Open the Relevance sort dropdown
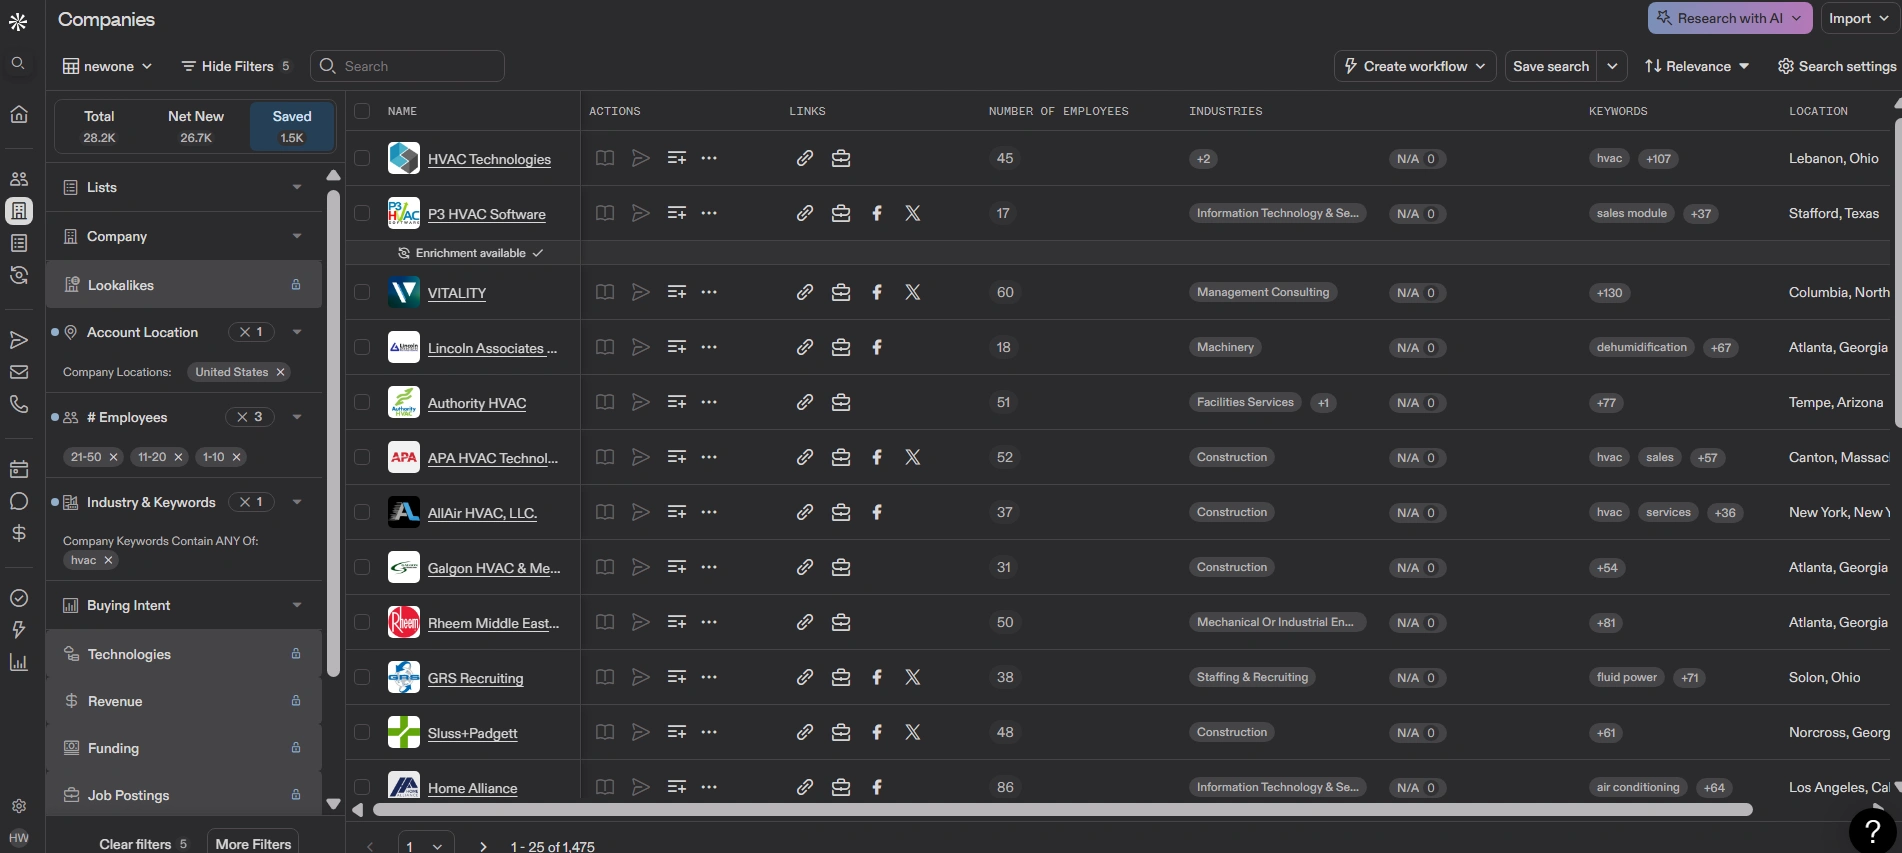 click(1697, 66)
